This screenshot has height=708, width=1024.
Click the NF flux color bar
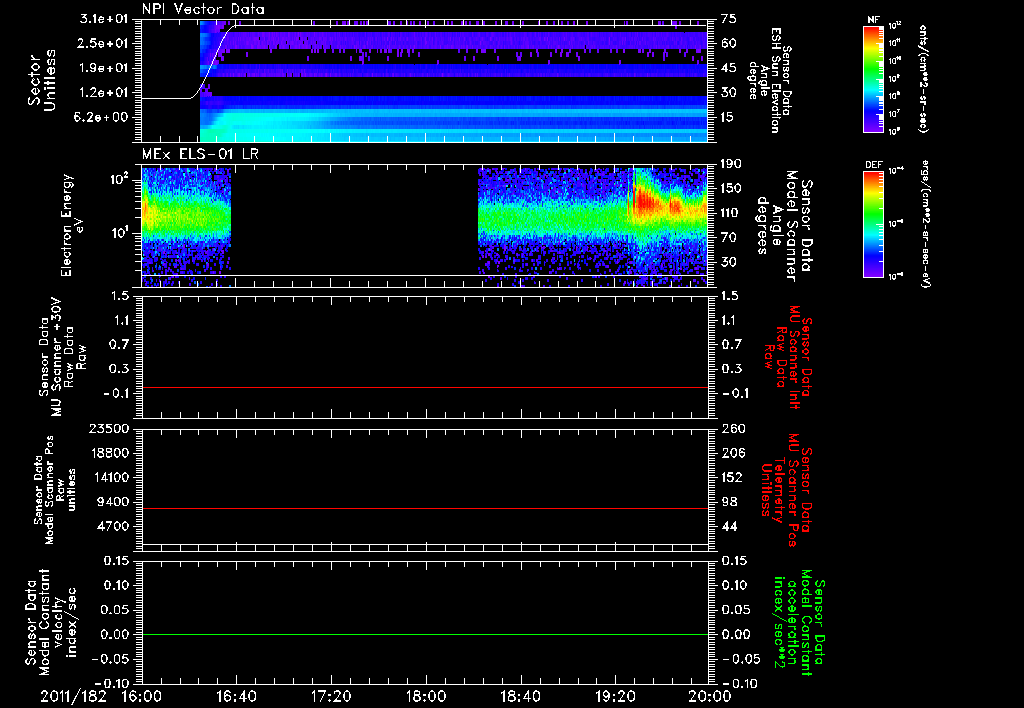874,79
